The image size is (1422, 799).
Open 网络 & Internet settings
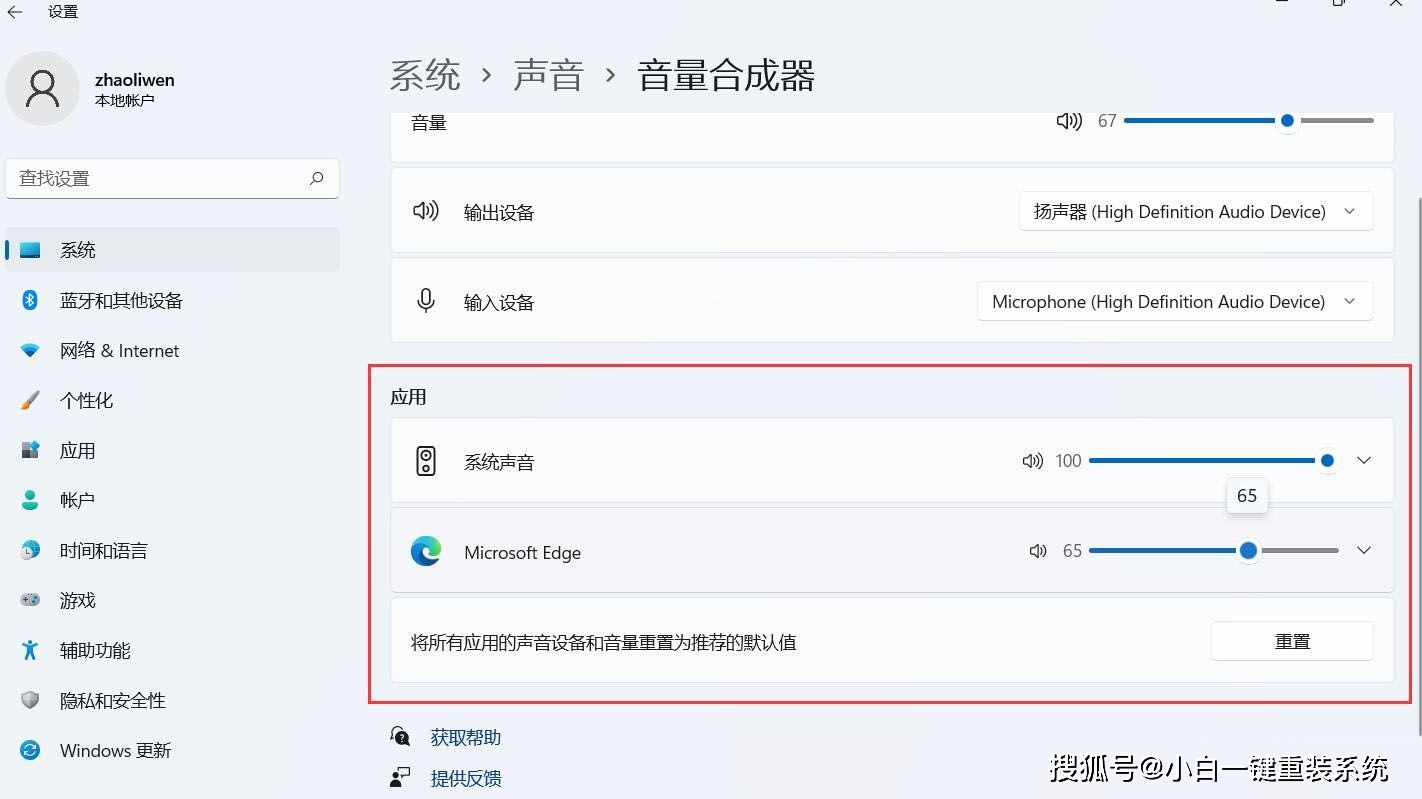(x=172, y=350)
